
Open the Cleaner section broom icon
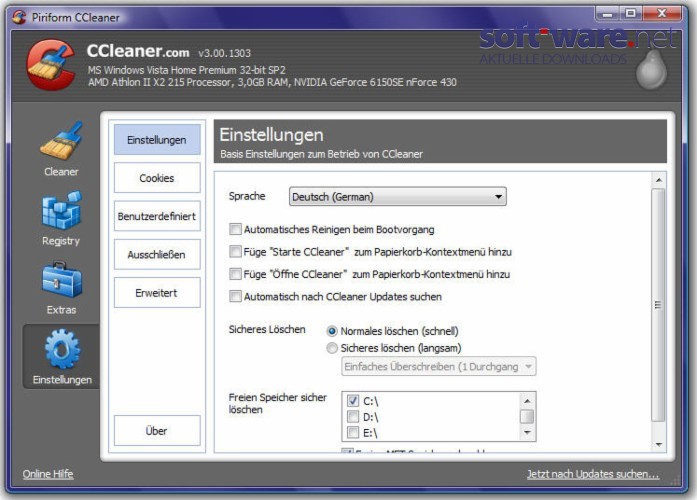(x=61, y=141)
